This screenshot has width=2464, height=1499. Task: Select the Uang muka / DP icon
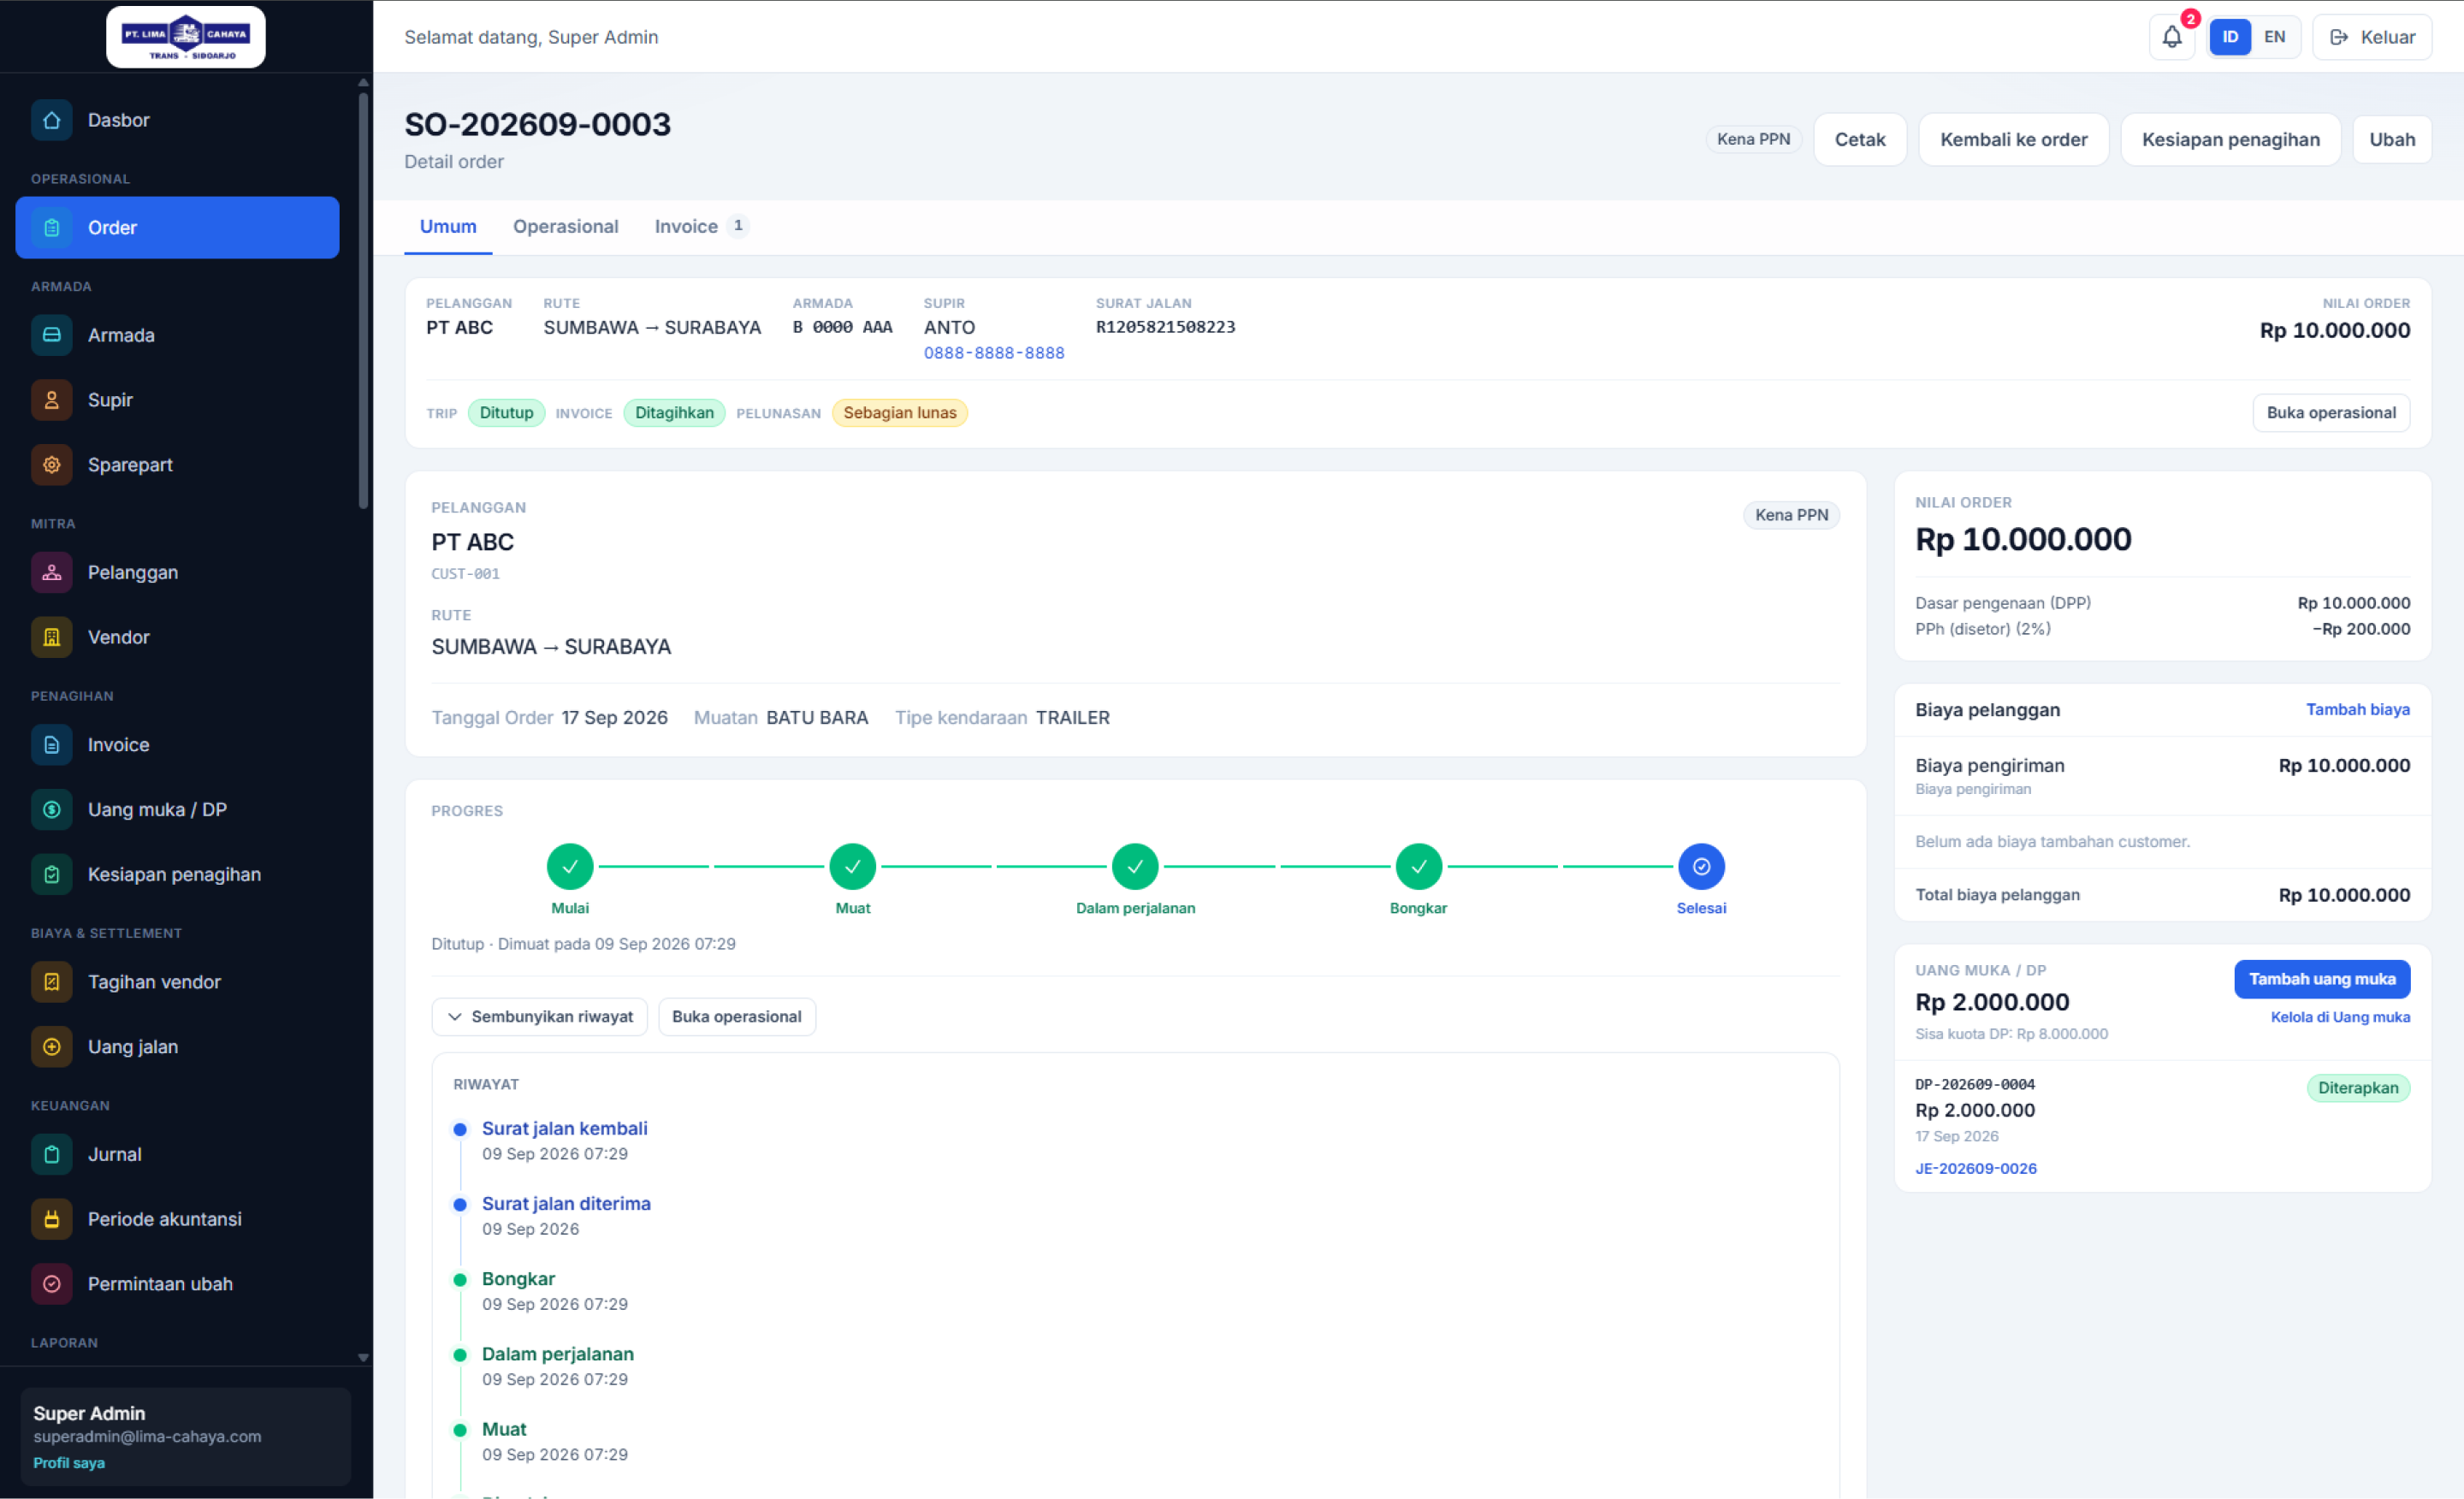tap(51, 810)
